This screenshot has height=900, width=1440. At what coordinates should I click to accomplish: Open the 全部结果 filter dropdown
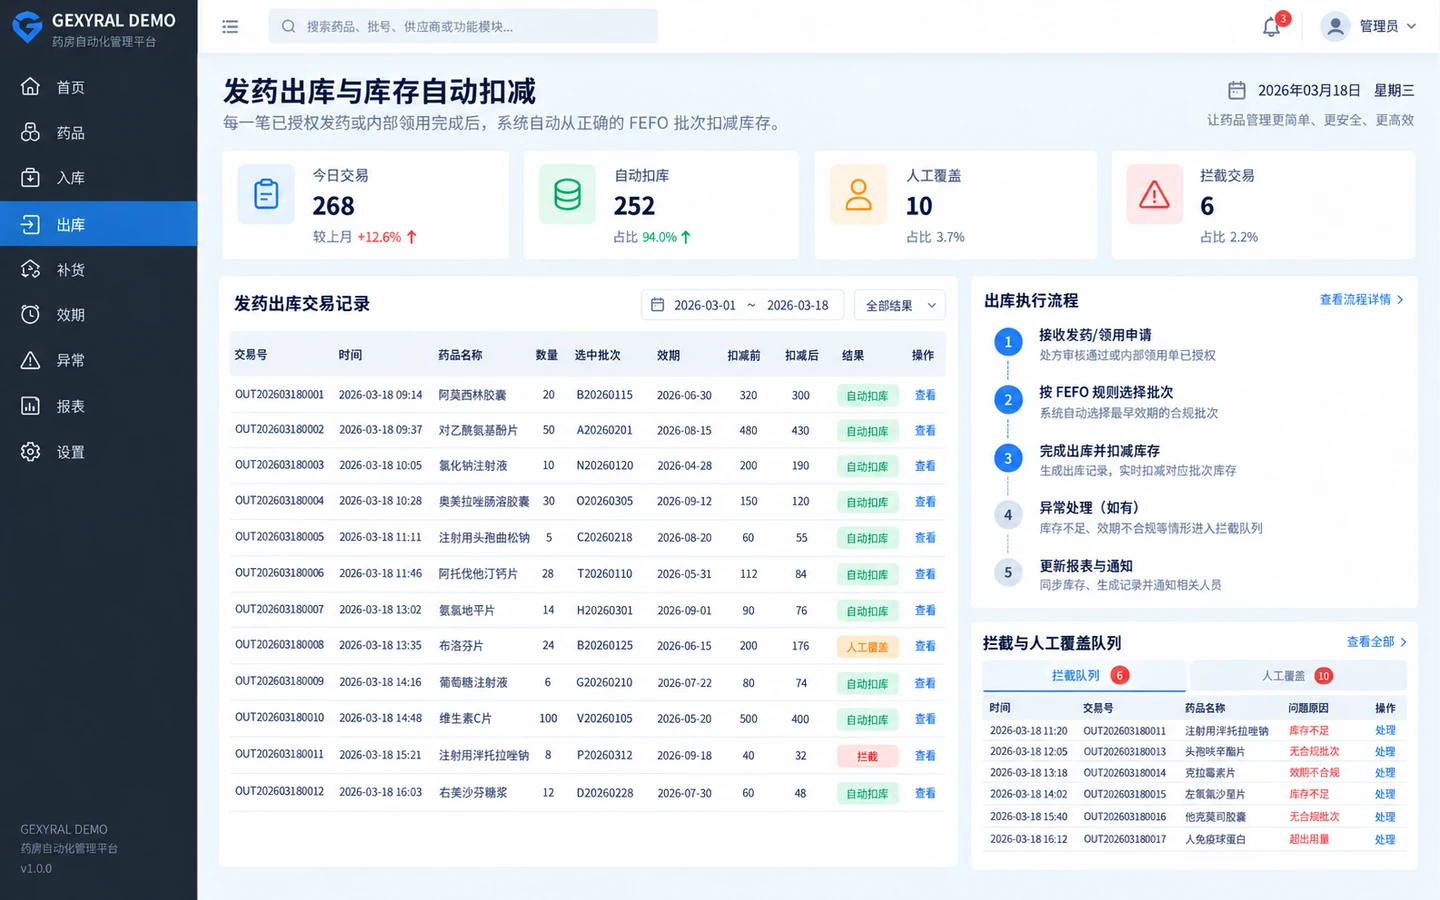[x=900, y=305]
